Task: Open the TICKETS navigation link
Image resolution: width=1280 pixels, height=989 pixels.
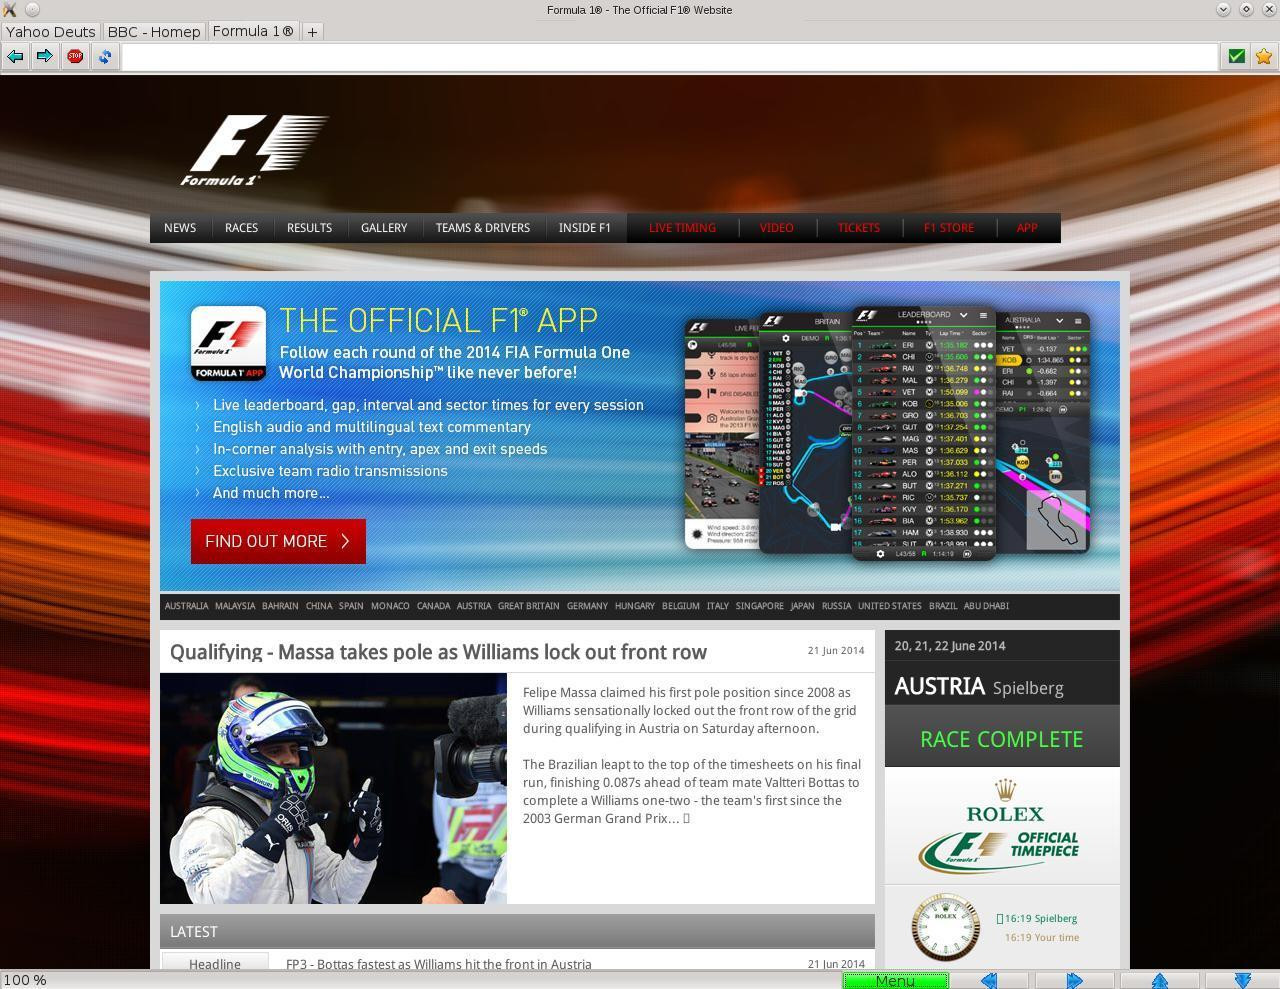Action: coord(859,228)
